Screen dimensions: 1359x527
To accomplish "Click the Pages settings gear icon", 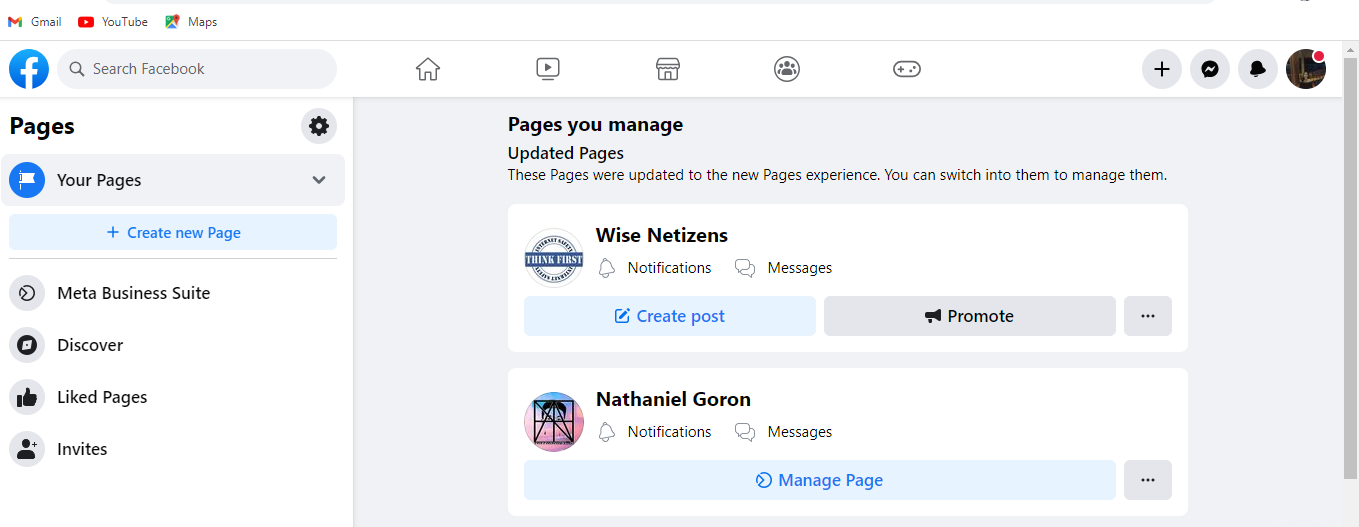I will (x=319, y=126).
